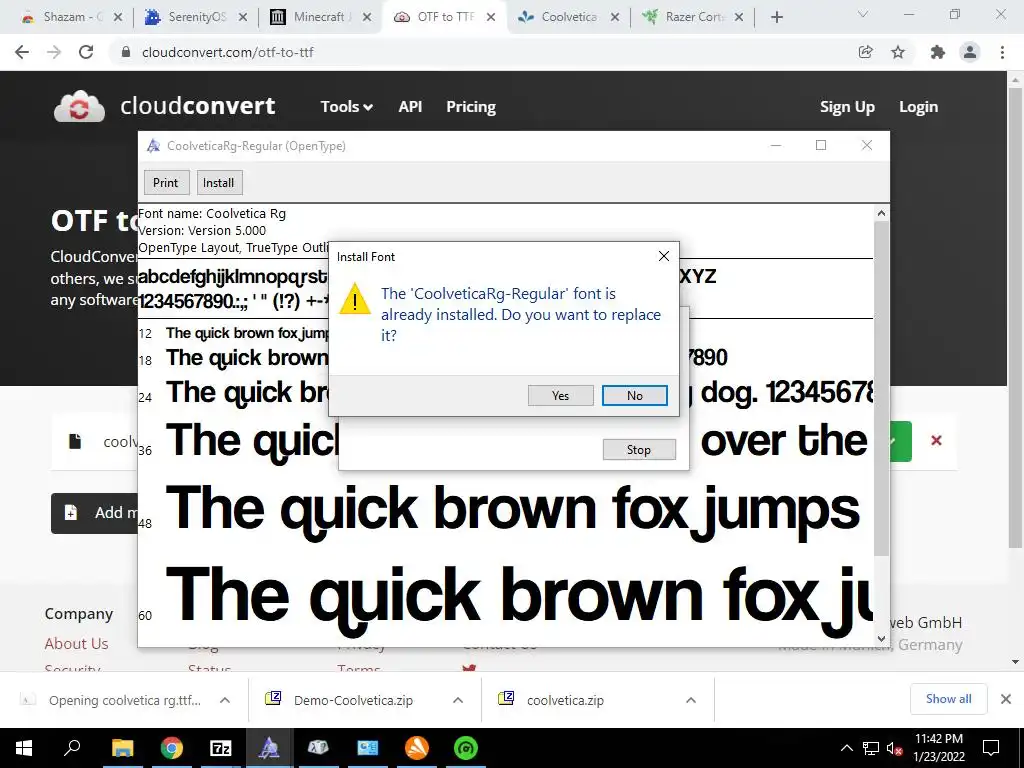
Task: Open 7-Zip from the taskbar
Action: tap(221, 748)
